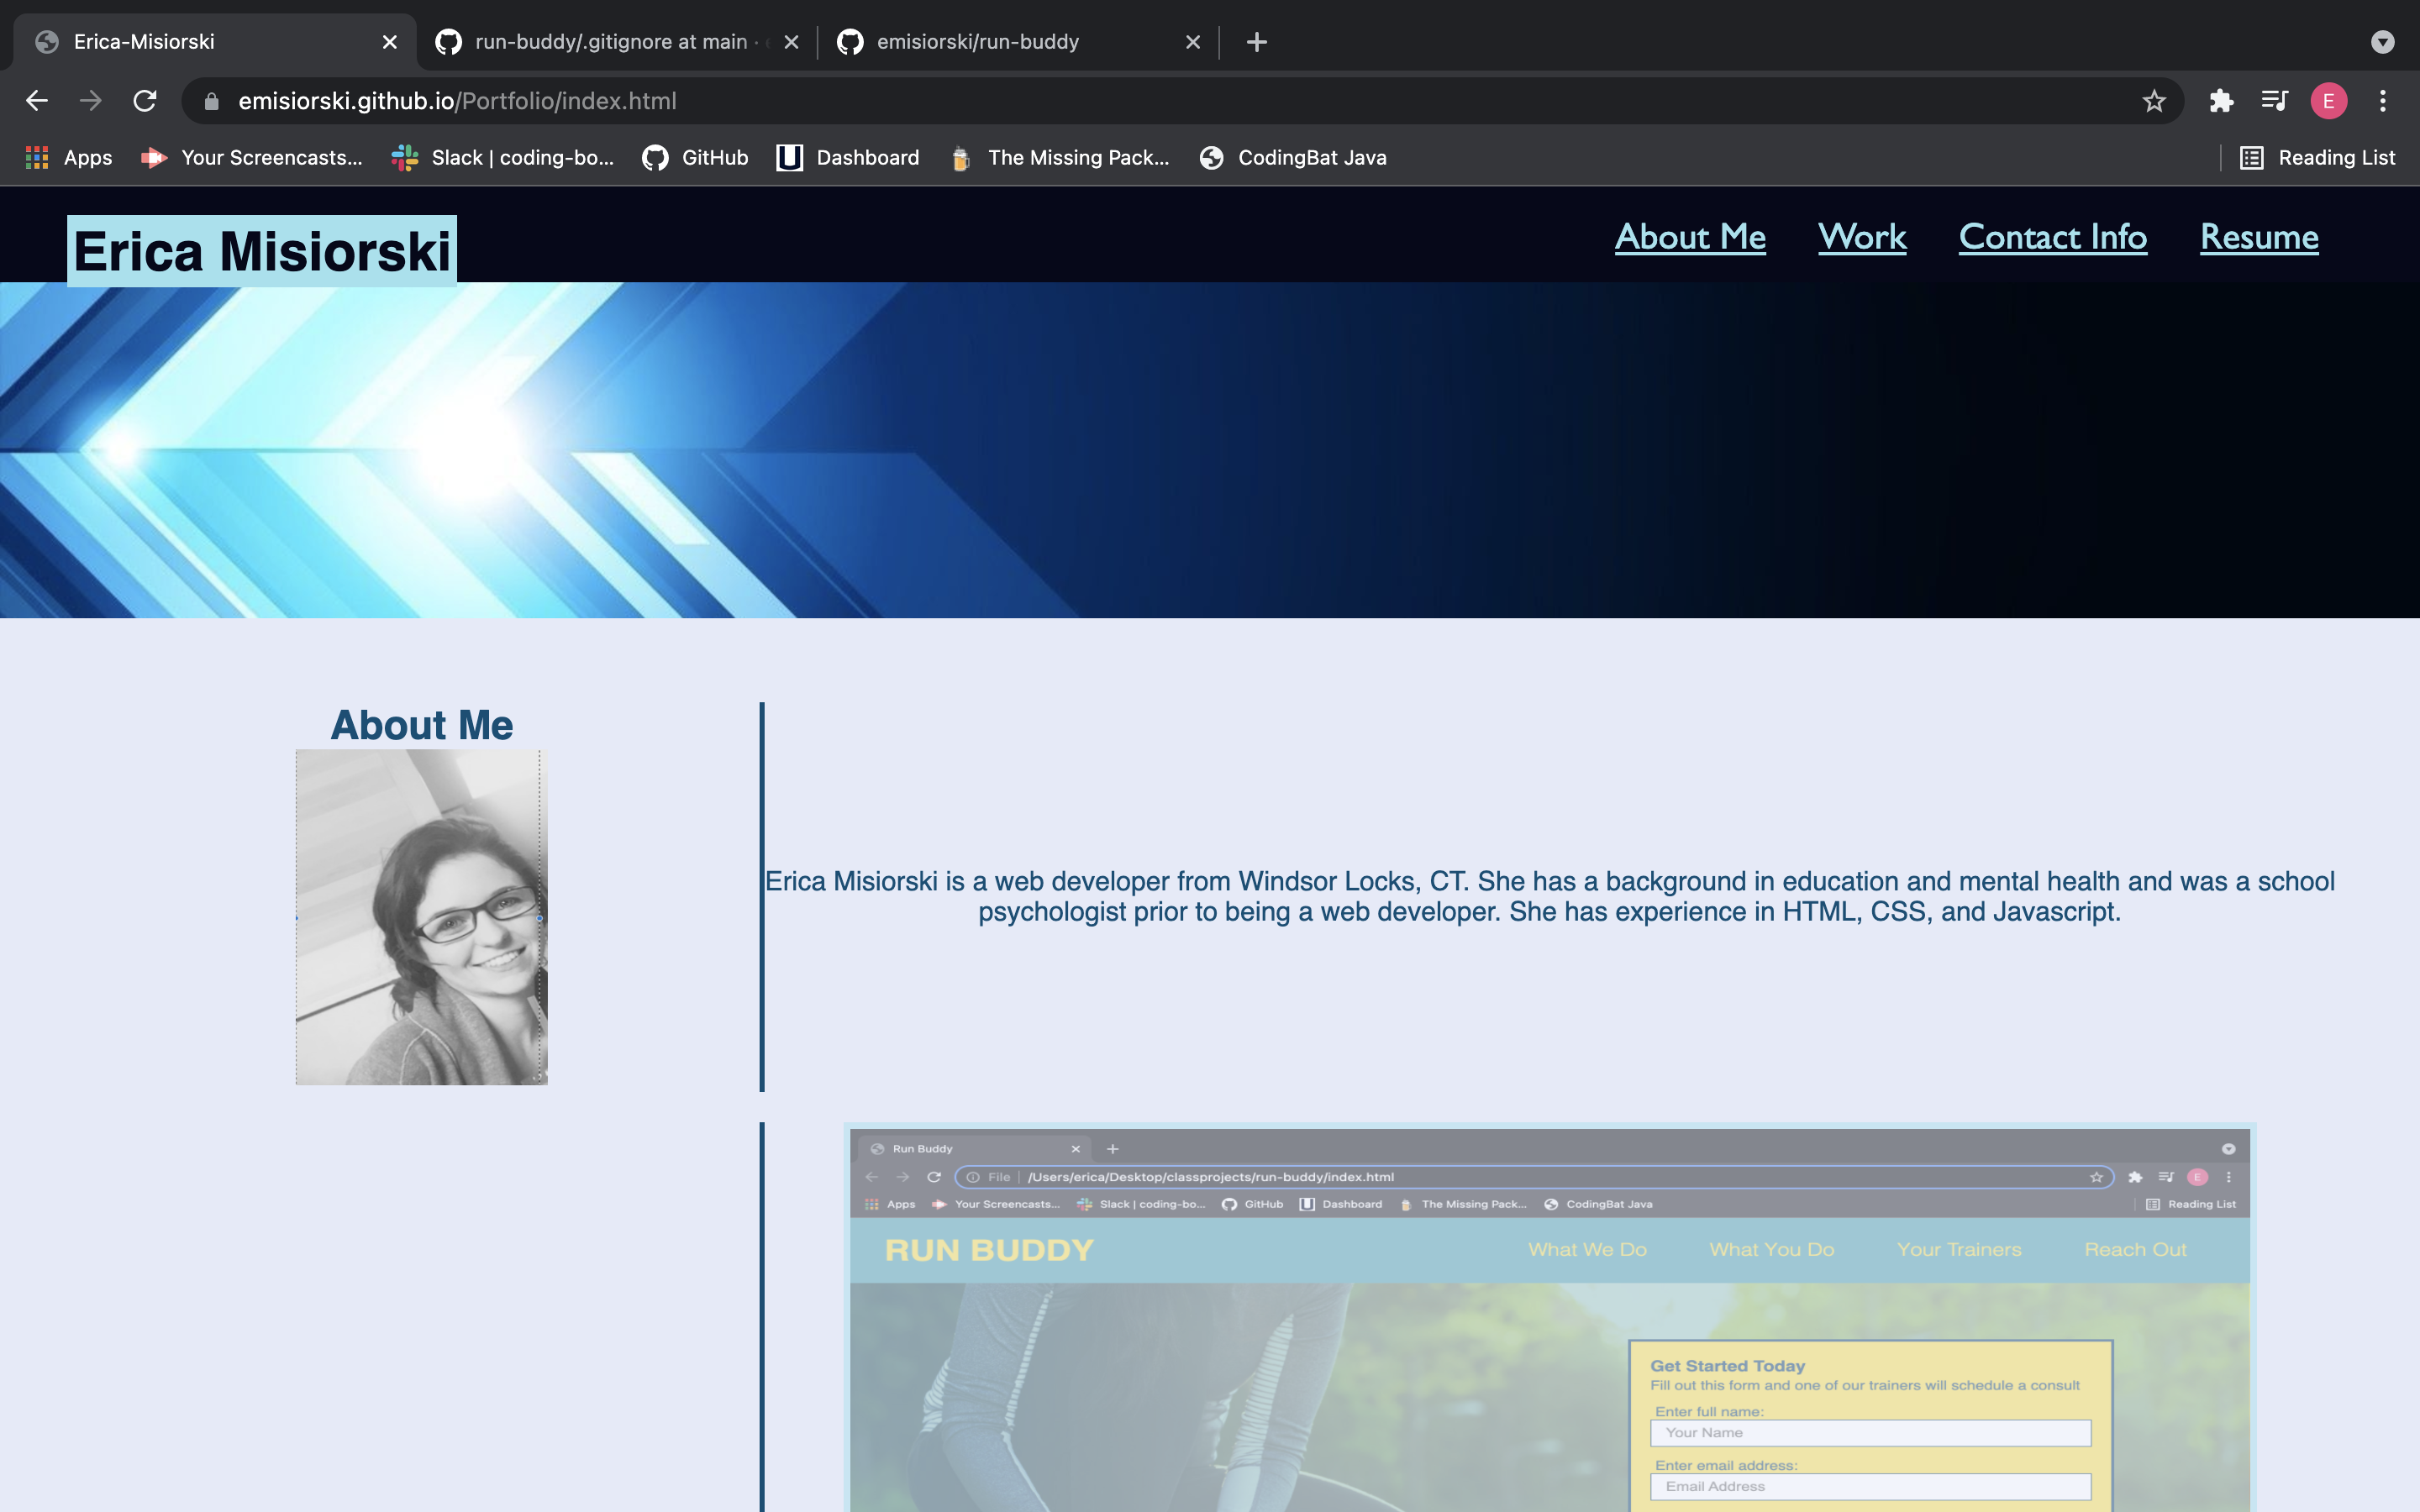
Task: View site info via lock icon
Action: (211, 101)
